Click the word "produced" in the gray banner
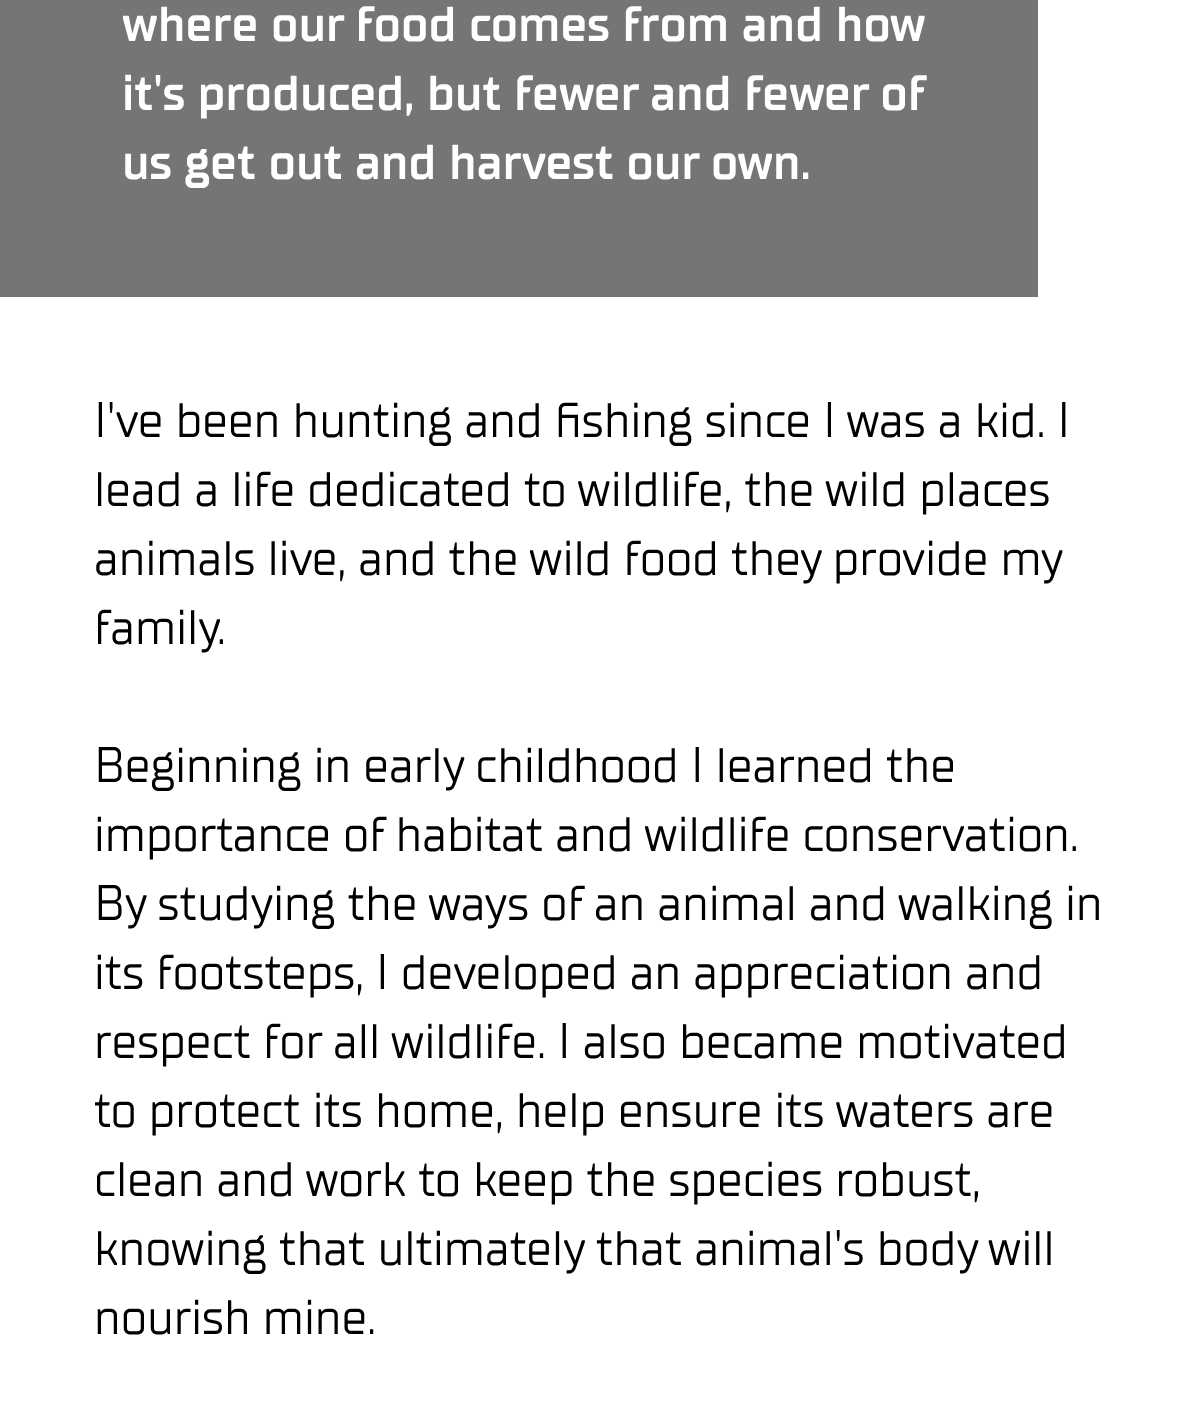Screen dimensions: 1200x1428 304,94
